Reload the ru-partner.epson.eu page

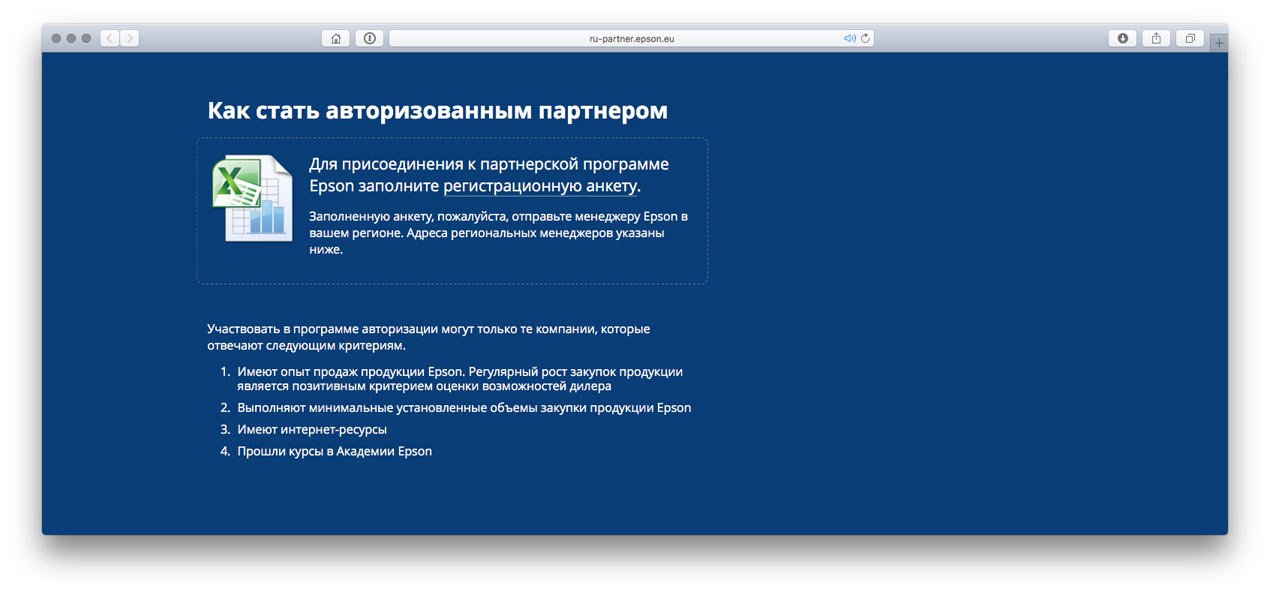(865, 38)
